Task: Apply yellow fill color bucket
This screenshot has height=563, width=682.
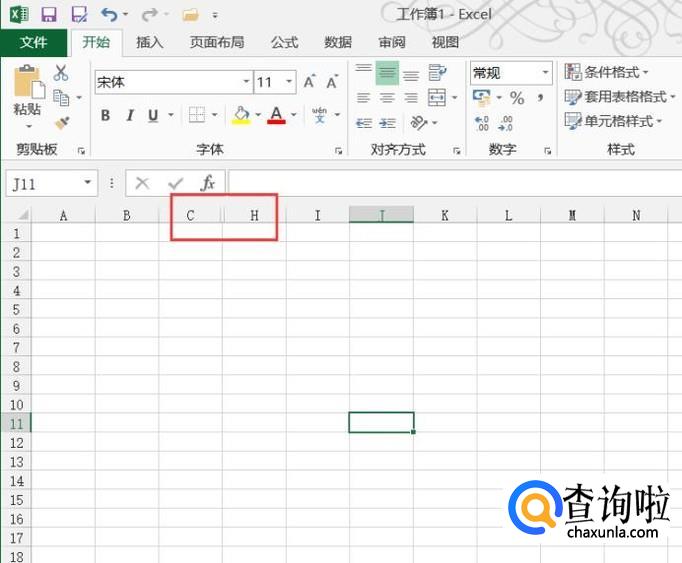Action: click(x=241, y=115)
